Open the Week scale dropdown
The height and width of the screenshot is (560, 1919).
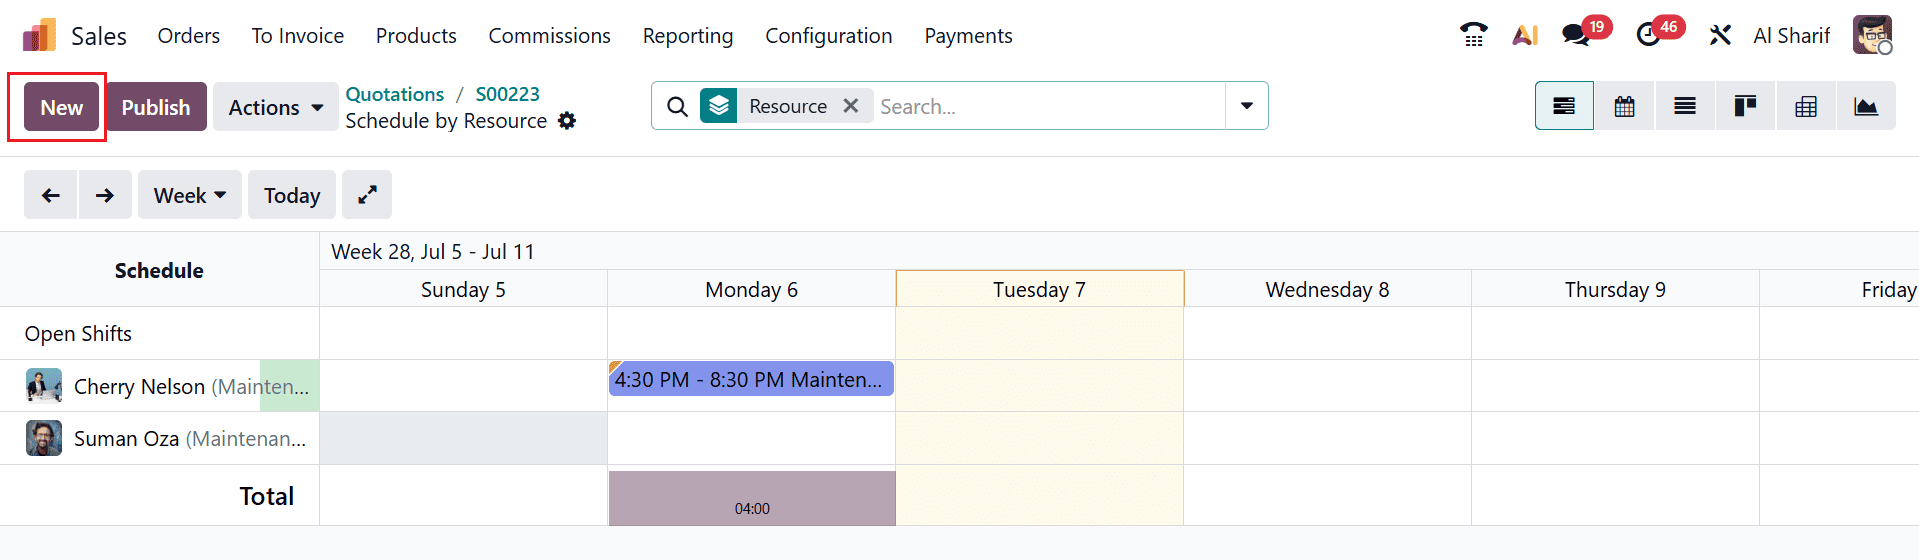pos(190,195)
